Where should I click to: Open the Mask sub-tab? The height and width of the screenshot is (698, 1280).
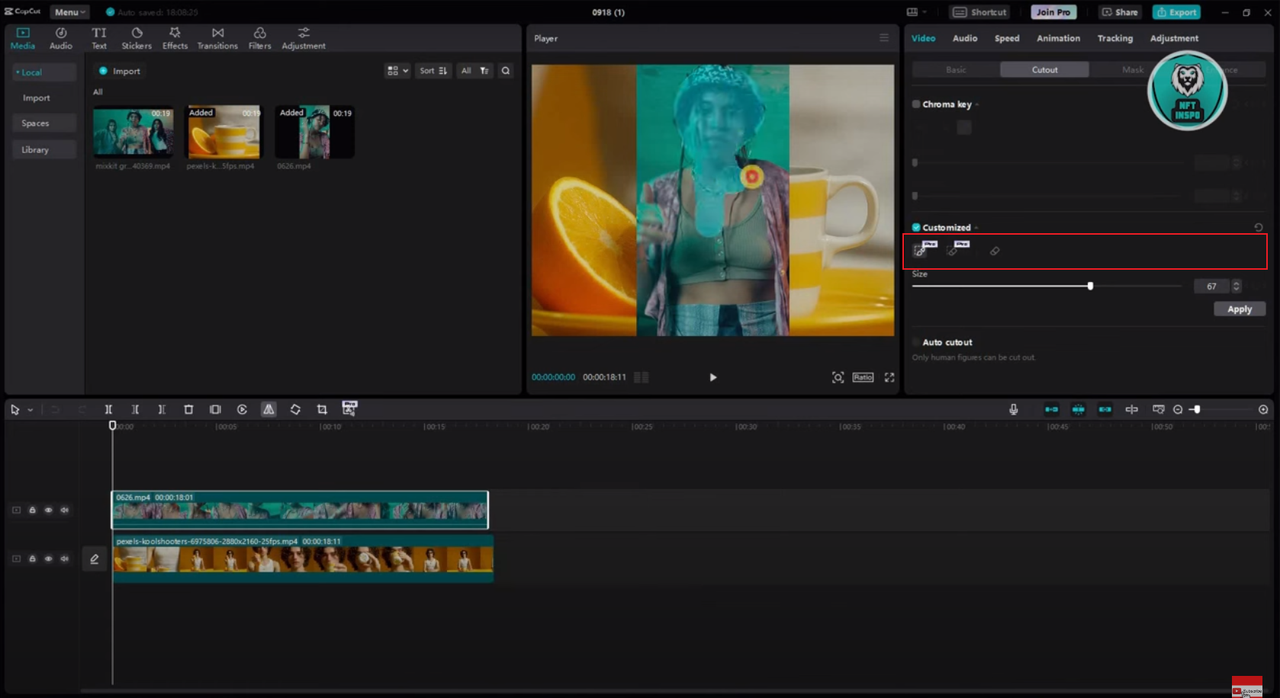(1132, 70)
